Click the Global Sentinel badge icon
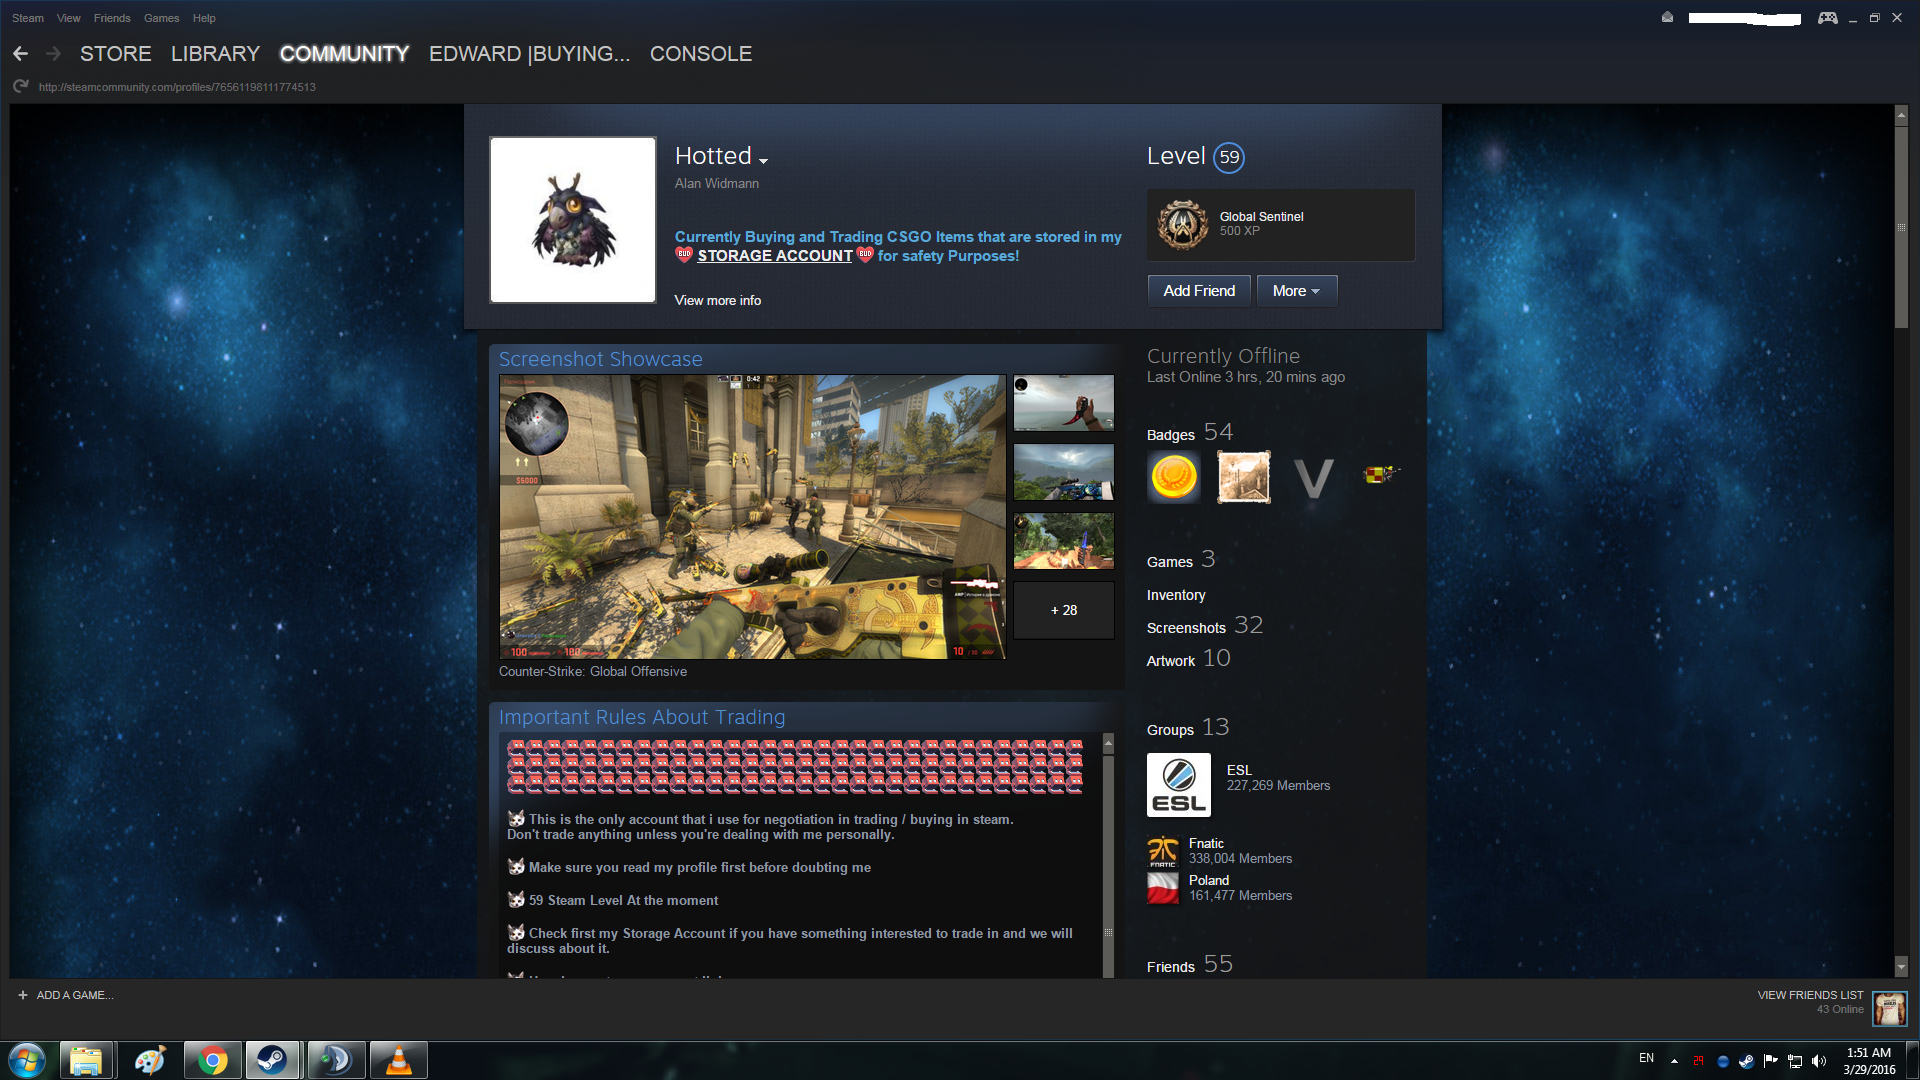 click(1182, 224)
